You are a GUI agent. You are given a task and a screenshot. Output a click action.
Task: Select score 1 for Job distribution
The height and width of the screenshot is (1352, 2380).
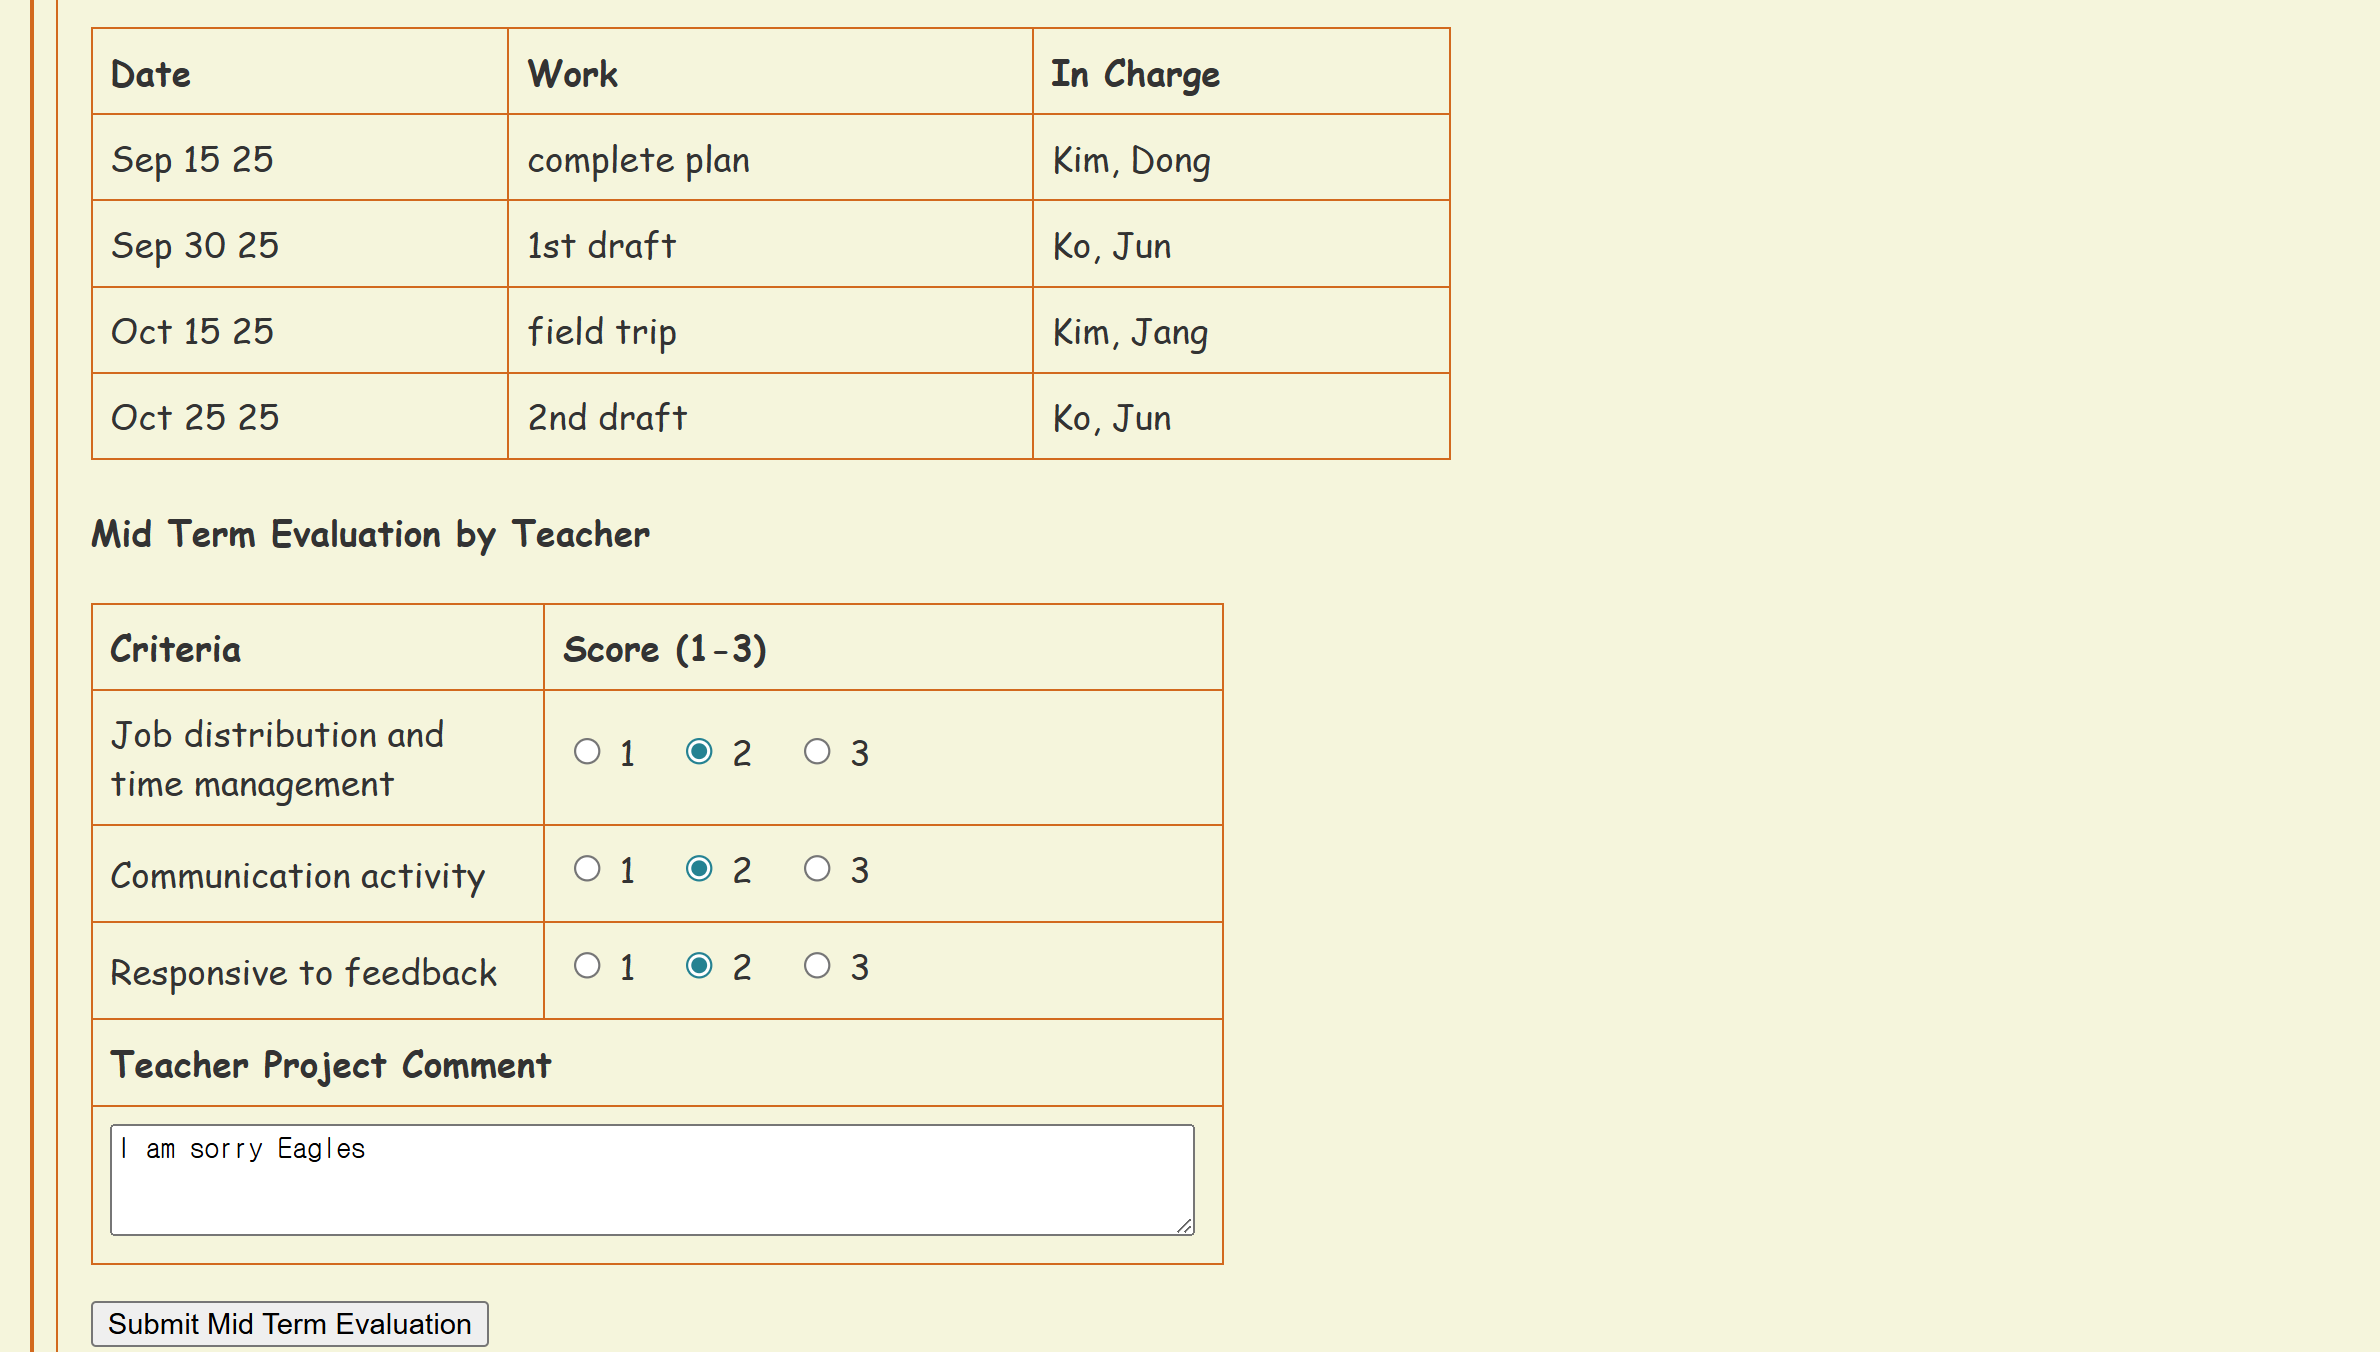point(587,752)
